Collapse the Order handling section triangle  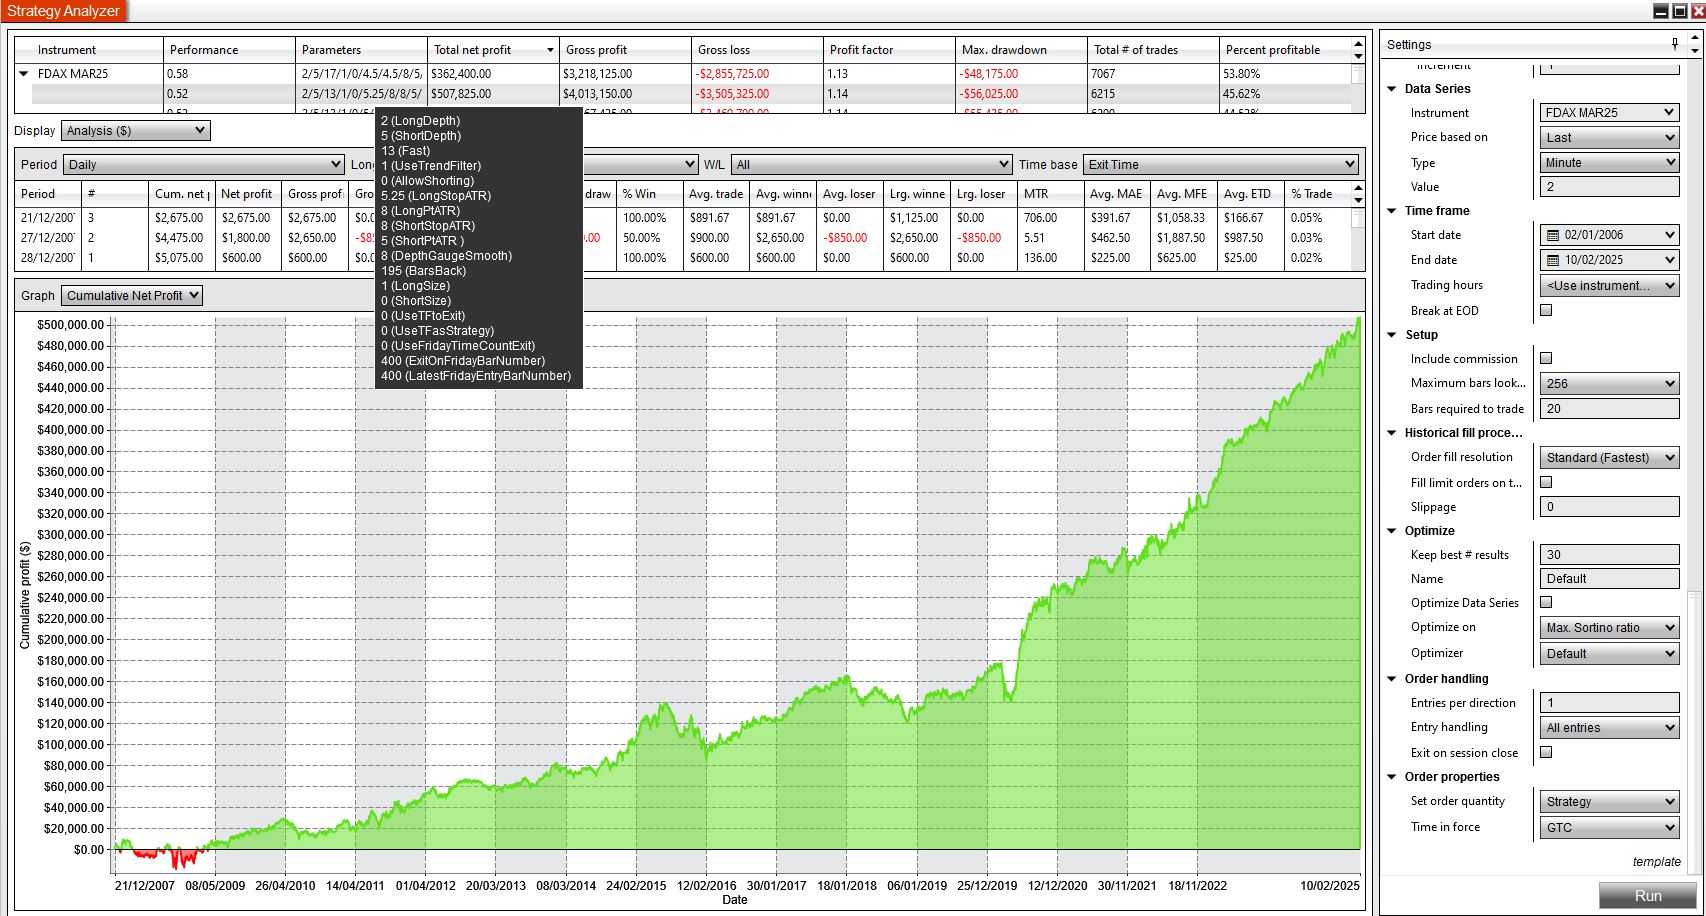(x=1392, y=679)
